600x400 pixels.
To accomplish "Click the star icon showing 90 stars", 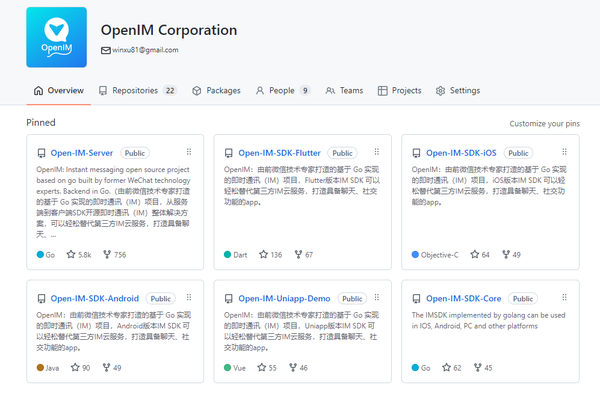I will (x=75, y=367).
